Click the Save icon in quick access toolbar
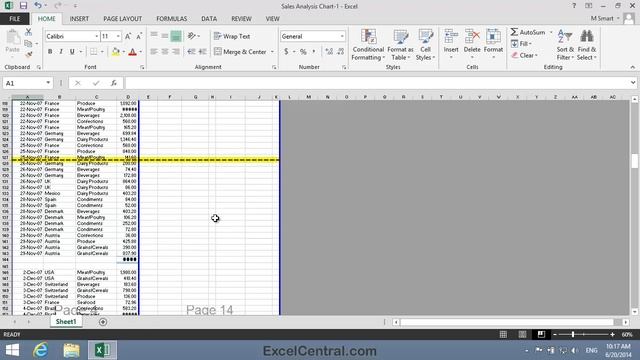 point(23,6)
